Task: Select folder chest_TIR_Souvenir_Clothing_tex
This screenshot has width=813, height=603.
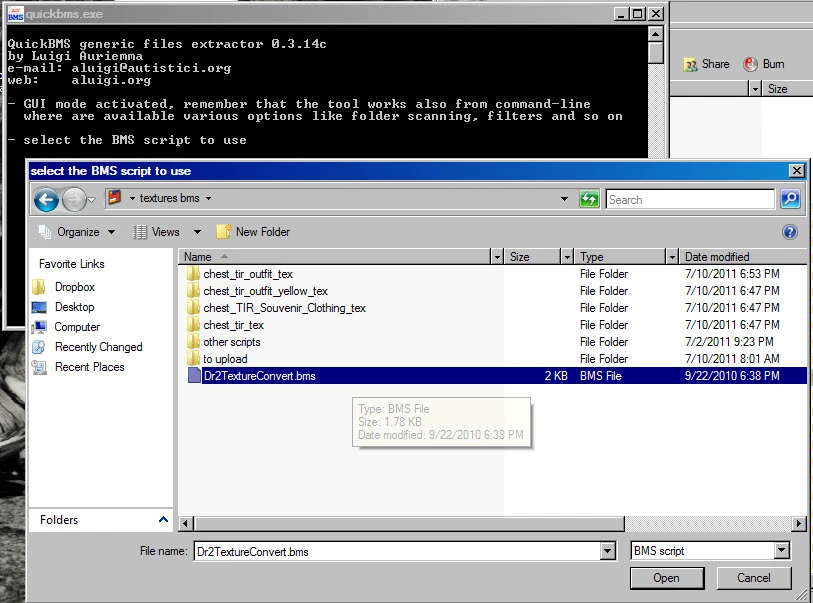Action: point(284,308)
